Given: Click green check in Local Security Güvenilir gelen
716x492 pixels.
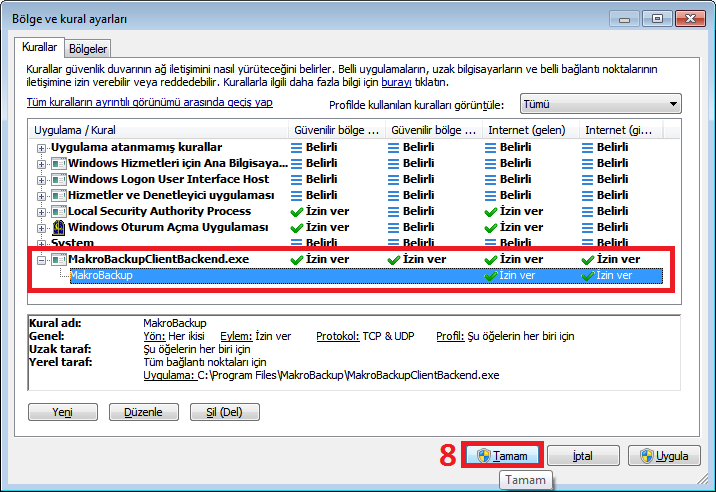Looking at the screenshot, I should (x=297, y=212).
